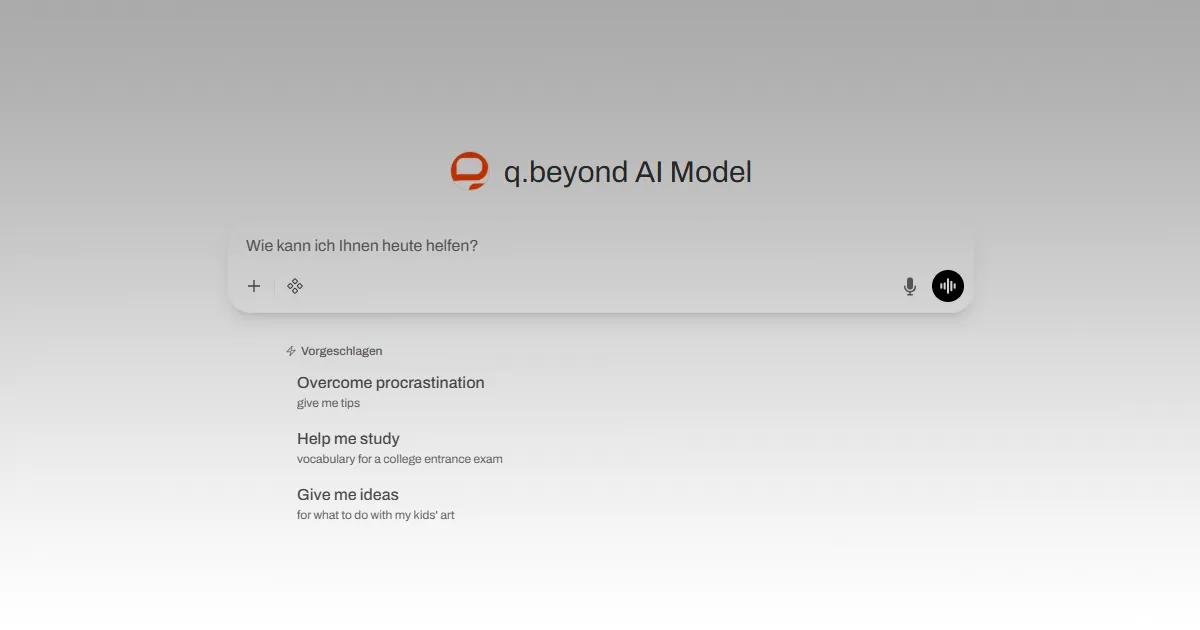The height and width of the screenshot is (630, 1200).
Task: Choose the Help me study prompt
Action: coord(348,439)
